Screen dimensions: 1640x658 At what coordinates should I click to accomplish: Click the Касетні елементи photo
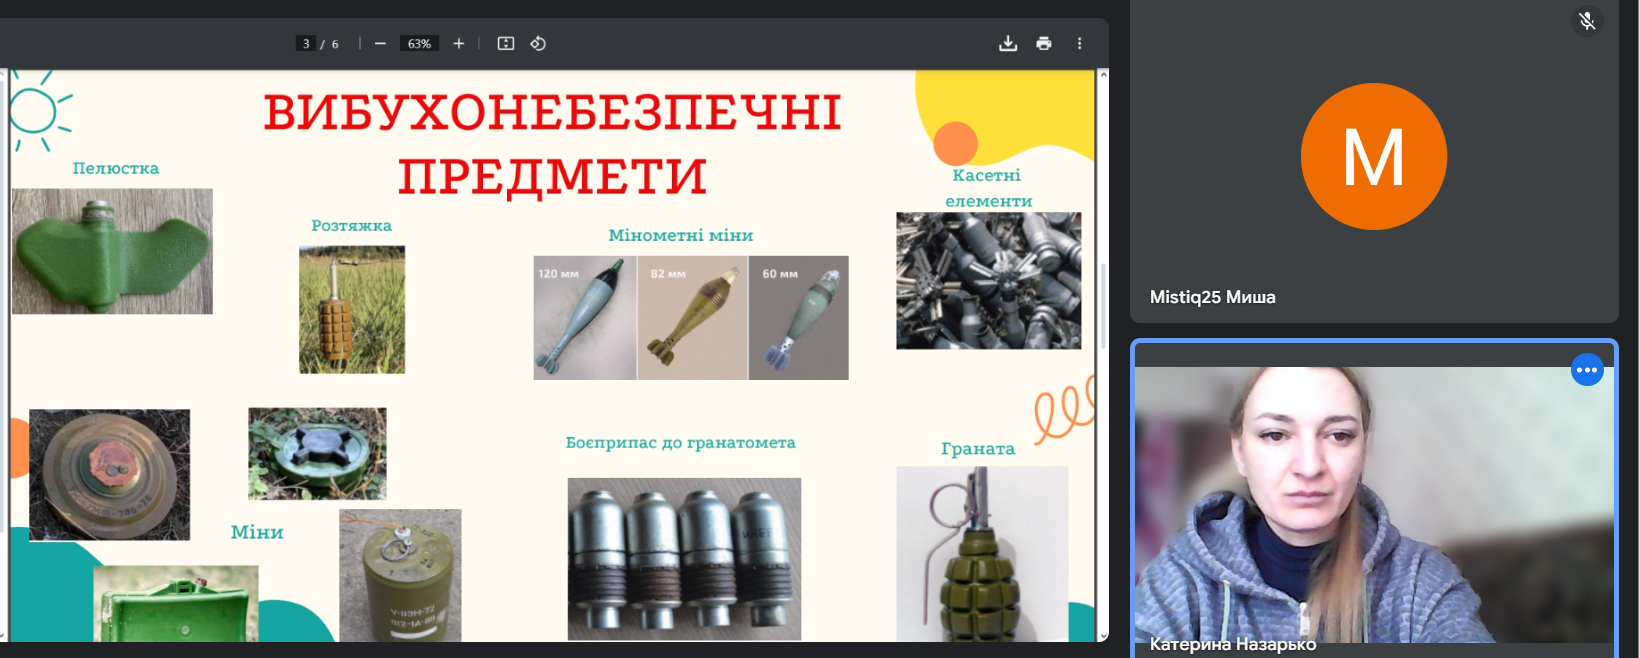[x=988, y=281]
